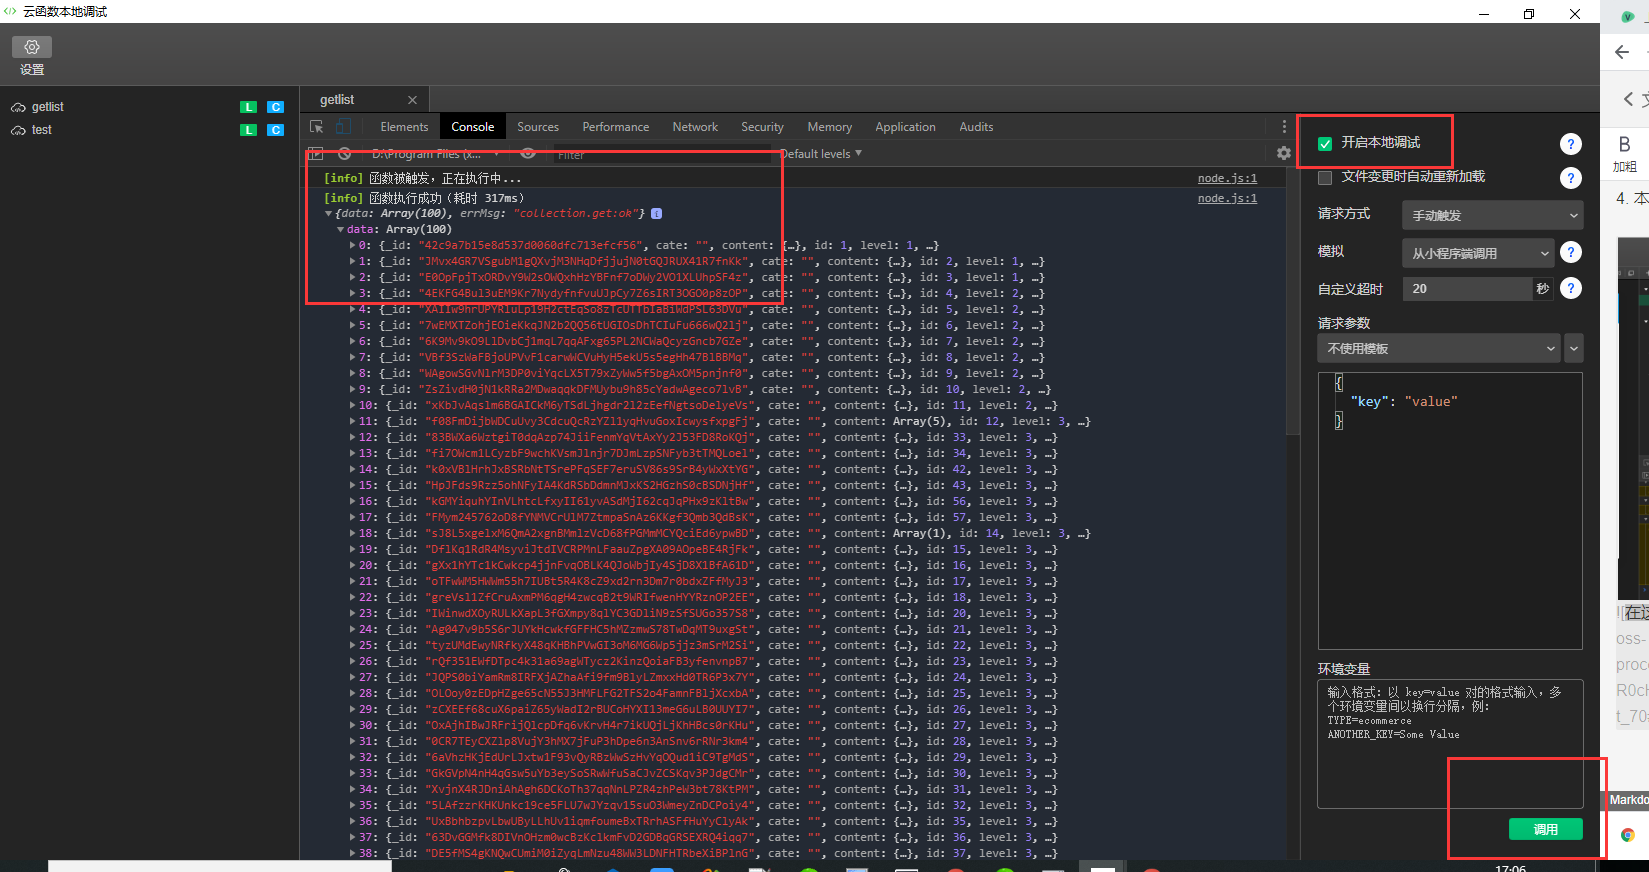Expand array item 30

352,725
